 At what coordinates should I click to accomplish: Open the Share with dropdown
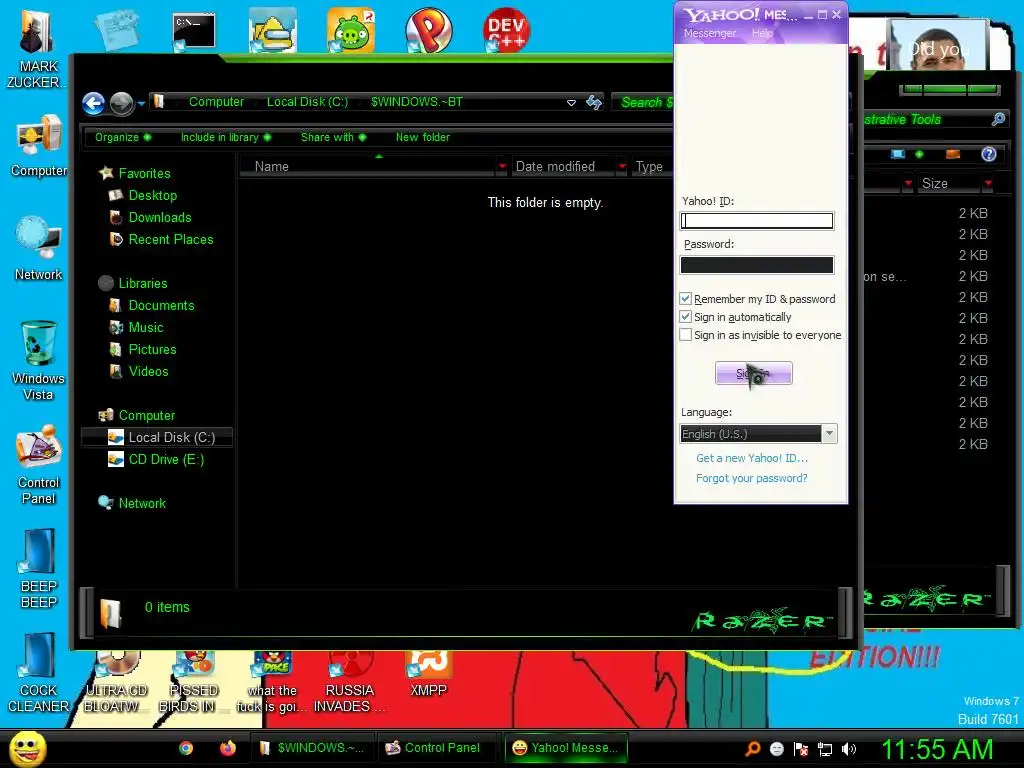coord(333,137)
